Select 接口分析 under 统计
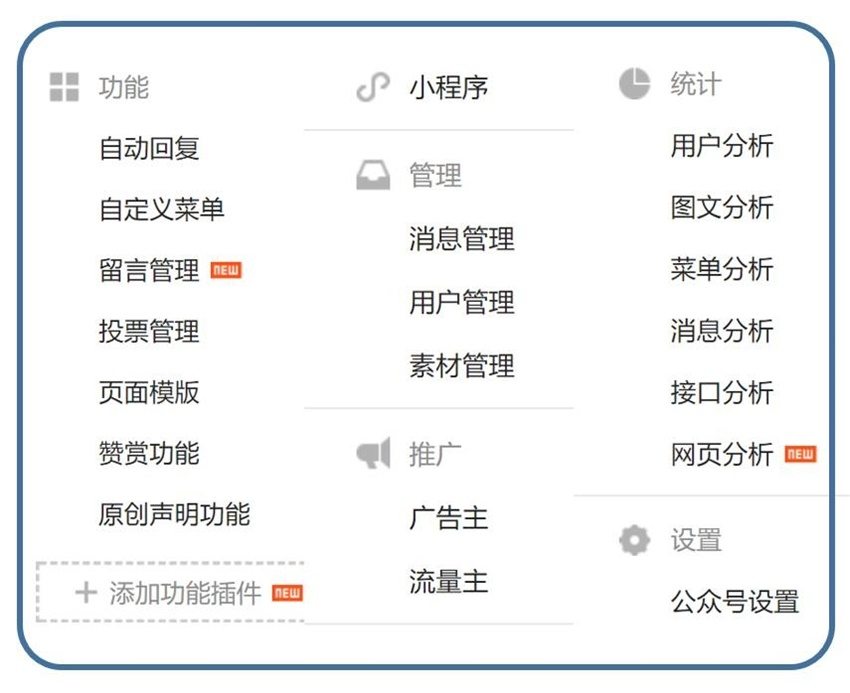This screenshot has width=850, height=693. pos(722,392)
